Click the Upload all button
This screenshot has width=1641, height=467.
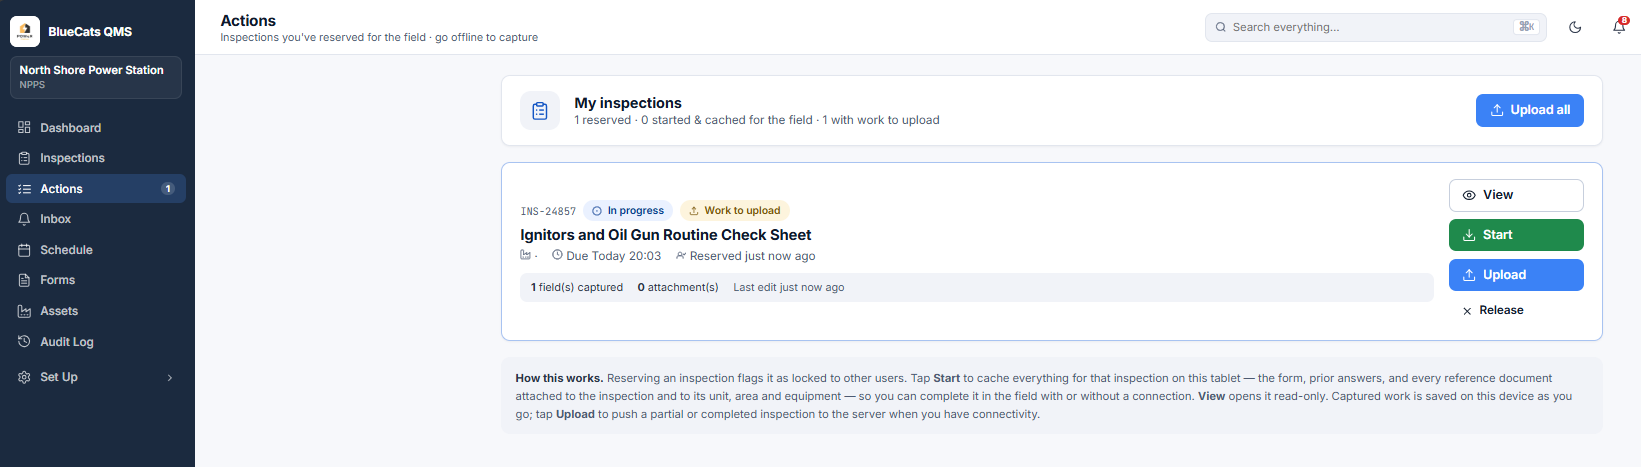(x=1530, y=110)
